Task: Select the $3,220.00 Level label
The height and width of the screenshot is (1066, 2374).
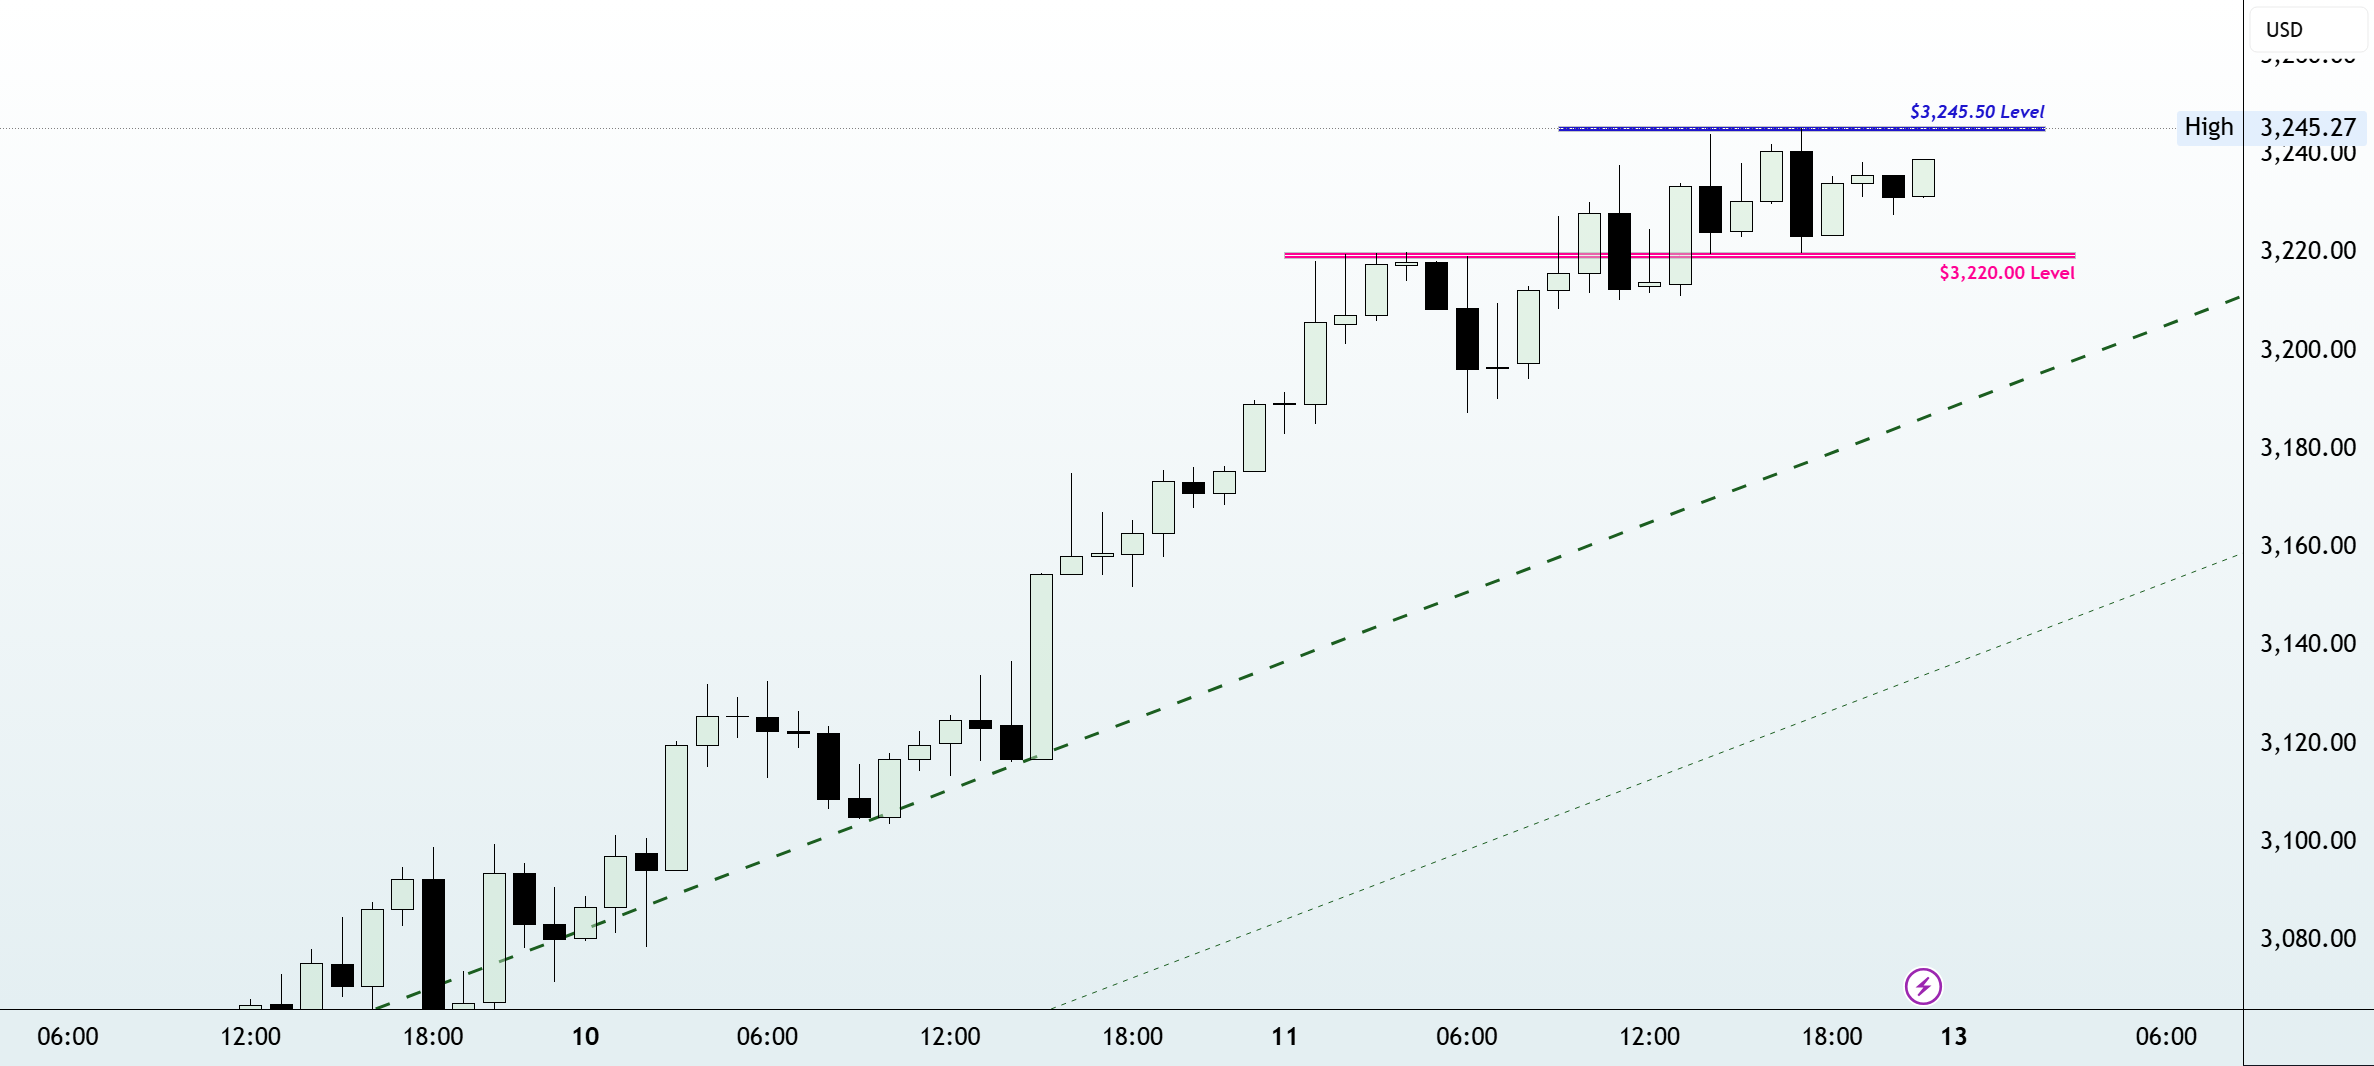Action: point(2006,273)
